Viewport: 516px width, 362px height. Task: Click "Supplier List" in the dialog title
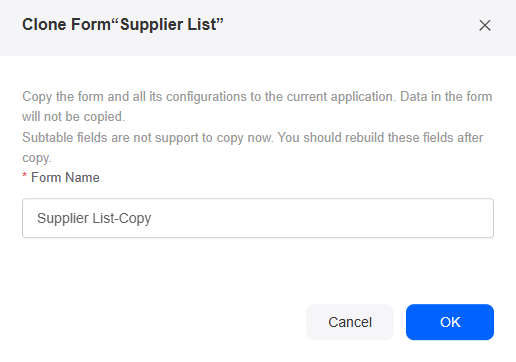[x=168, y=25]
